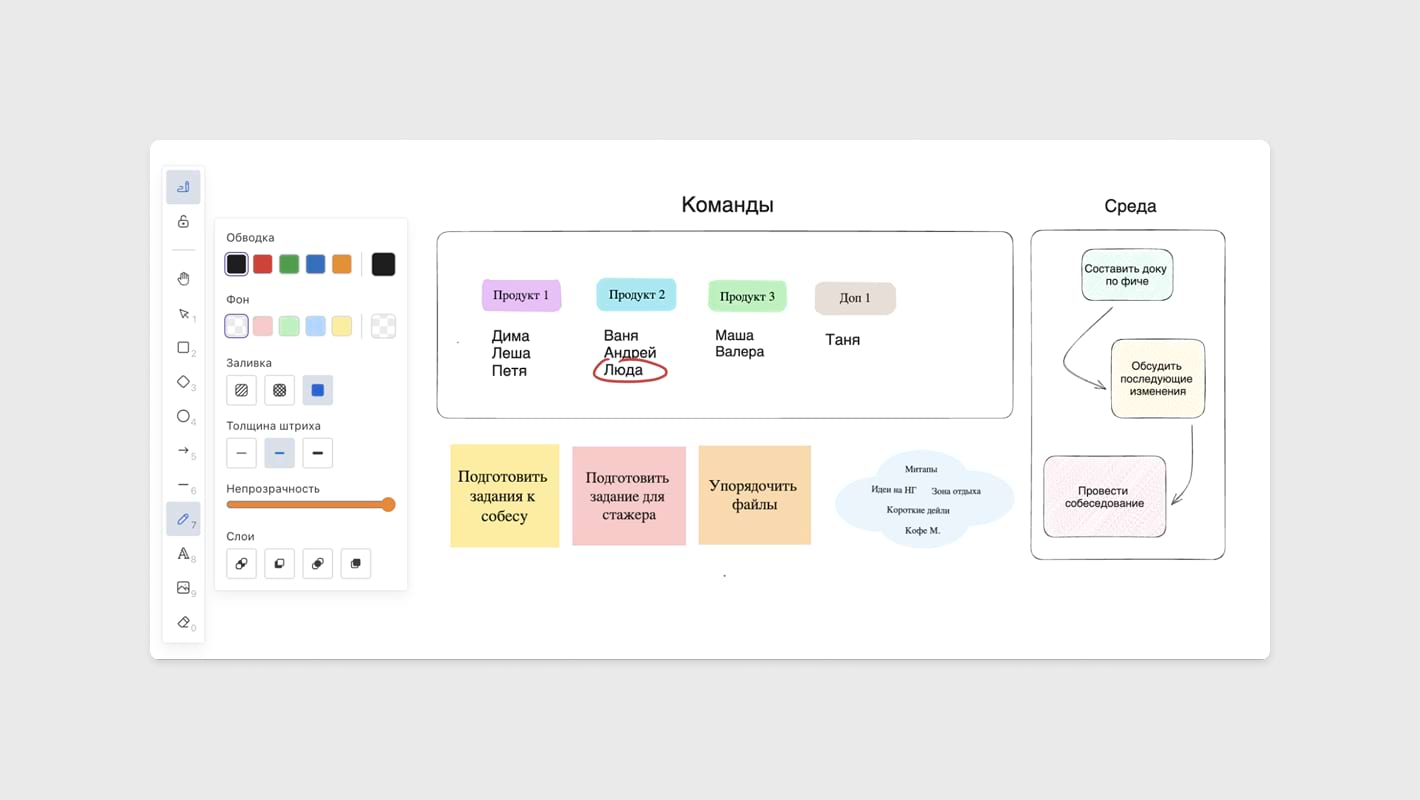This screenshot has width=1420, height=800.
Task: Pick the light yellow background swatch
Action: click(x=342, y=326)
